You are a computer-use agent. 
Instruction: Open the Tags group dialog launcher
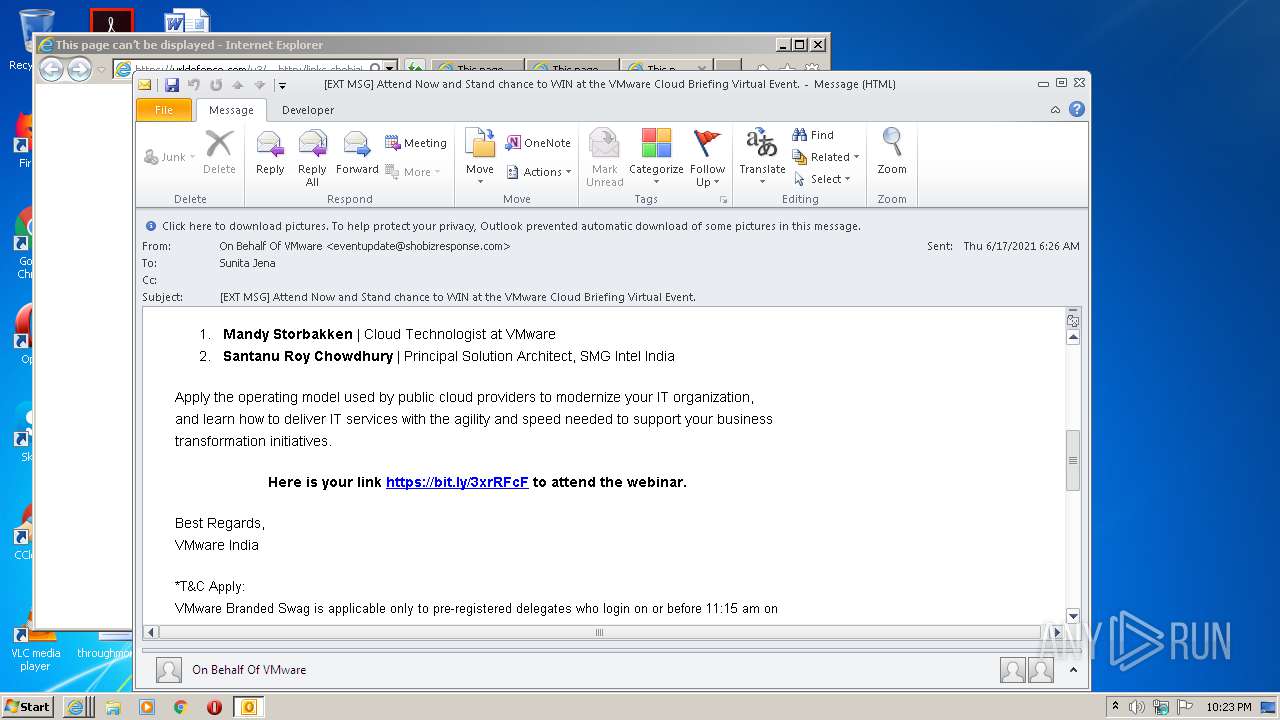click(723, 200)
